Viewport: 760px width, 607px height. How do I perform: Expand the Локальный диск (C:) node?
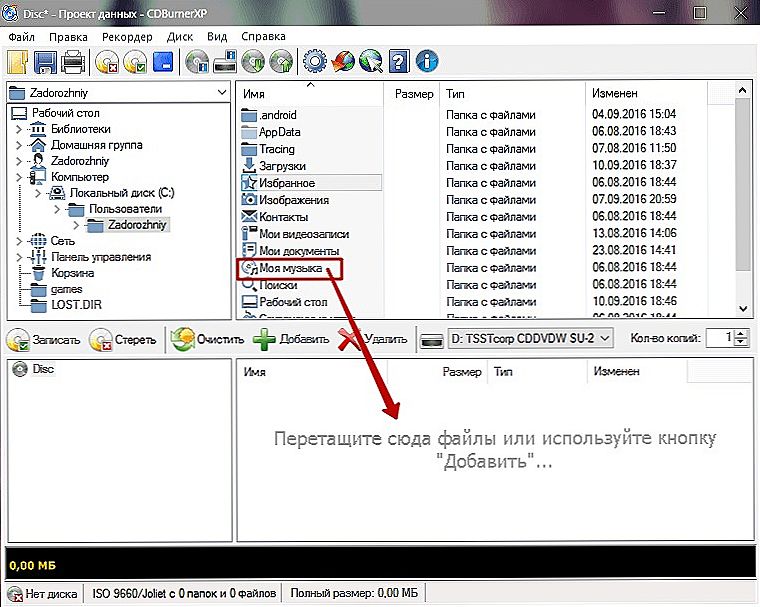38,193
